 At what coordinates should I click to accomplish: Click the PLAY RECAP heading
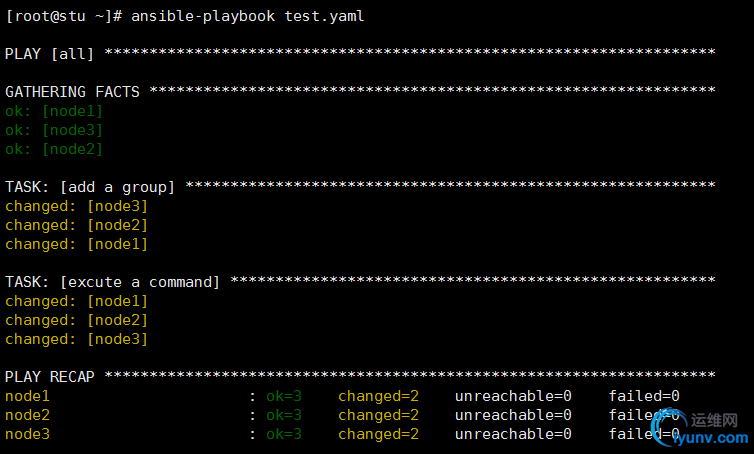(50, 377)
